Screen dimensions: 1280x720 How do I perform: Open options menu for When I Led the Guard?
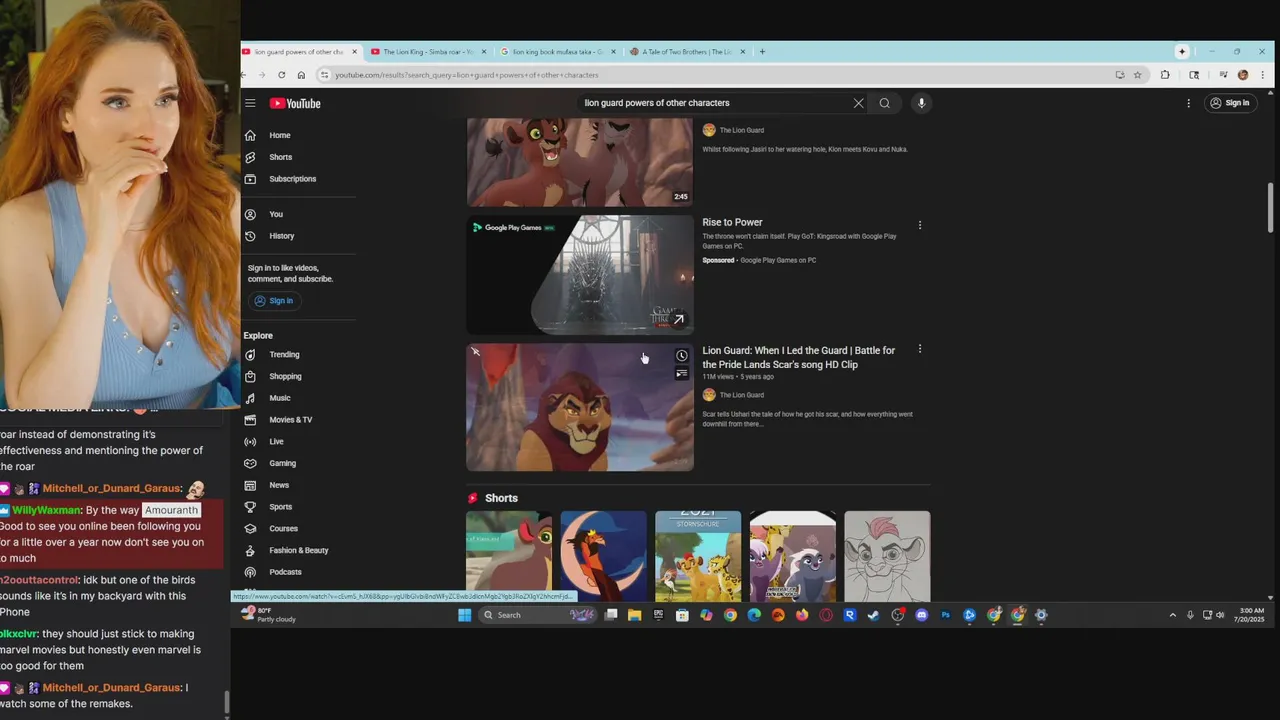(920, 349)
